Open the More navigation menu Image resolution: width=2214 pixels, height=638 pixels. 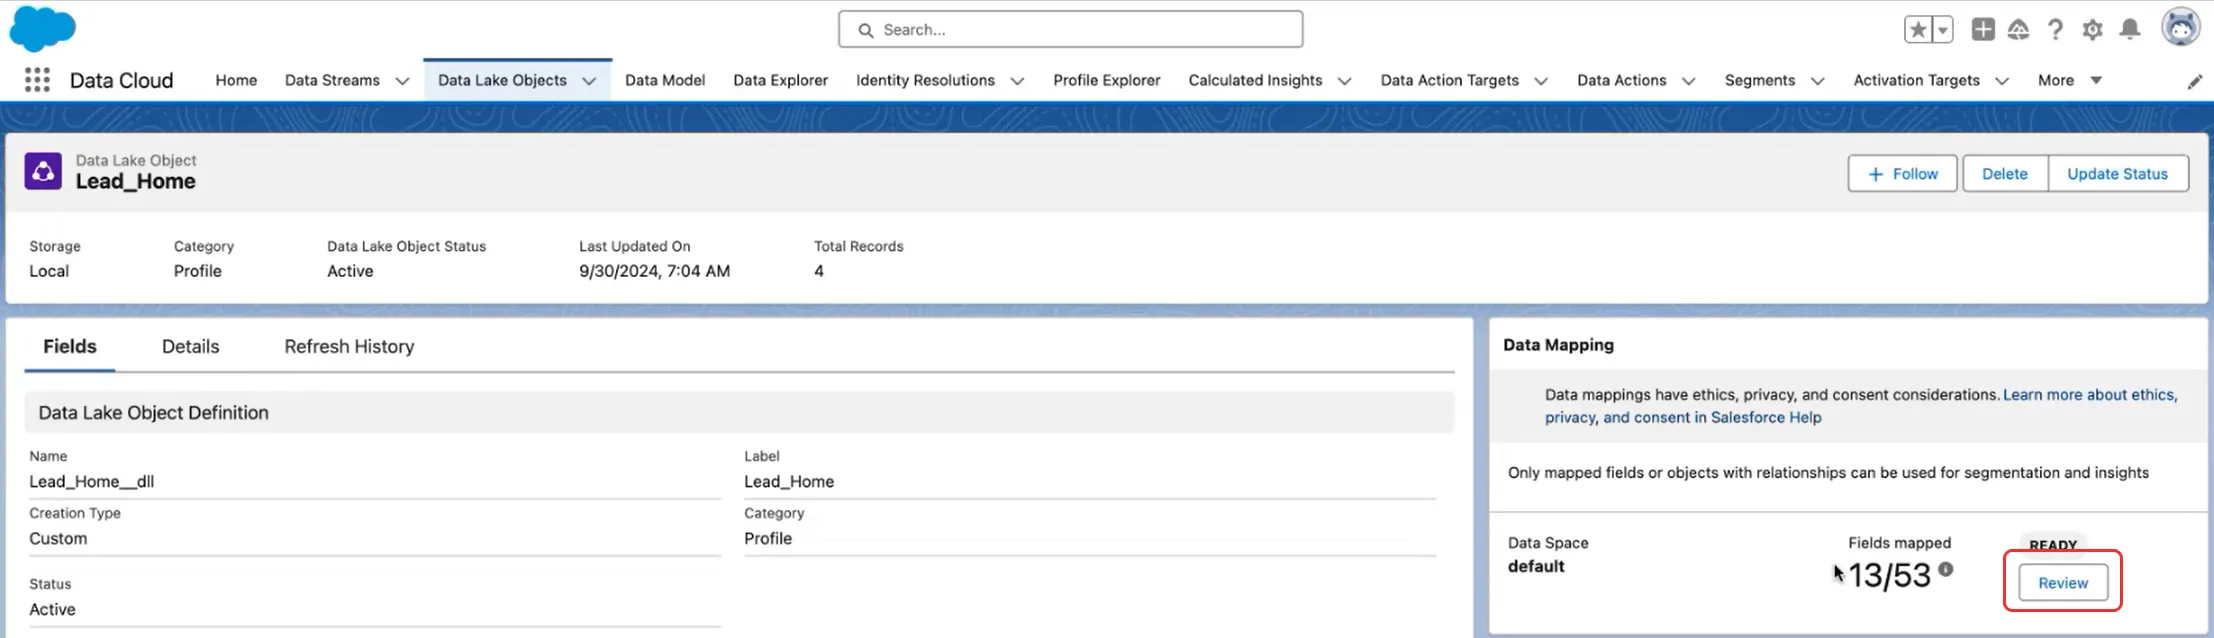(2070, 80)
